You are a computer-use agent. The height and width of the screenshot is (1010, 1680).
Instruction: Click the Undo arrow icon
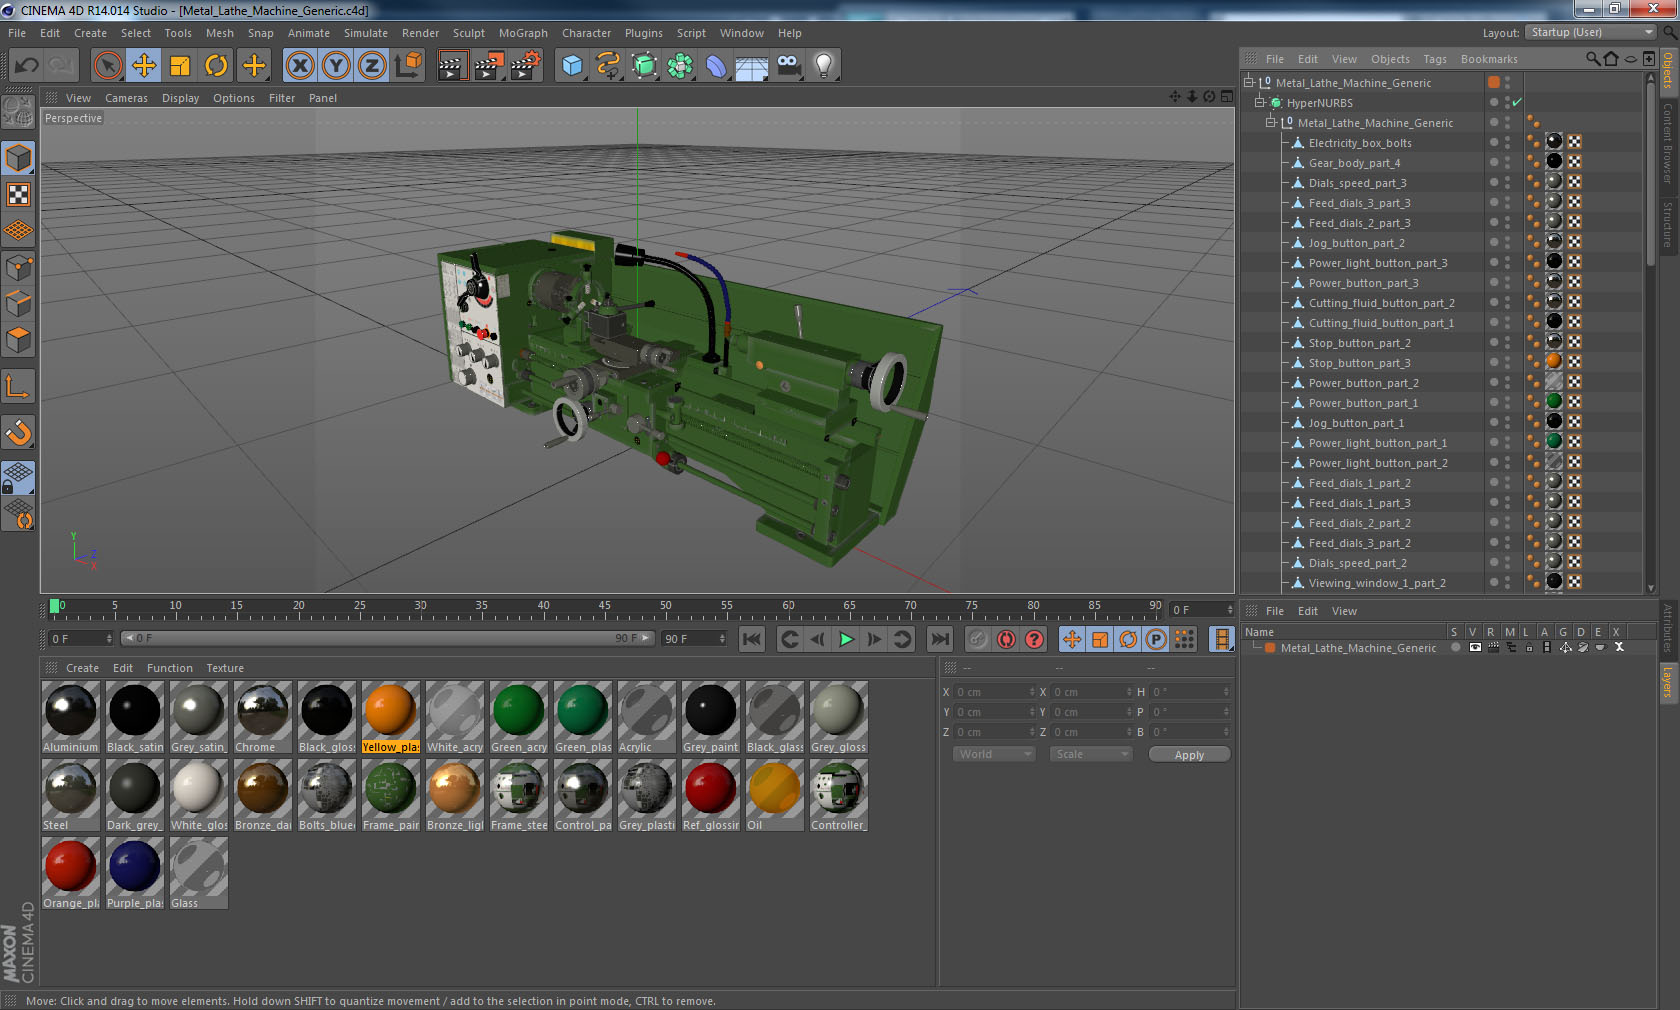tap(27, 66)
